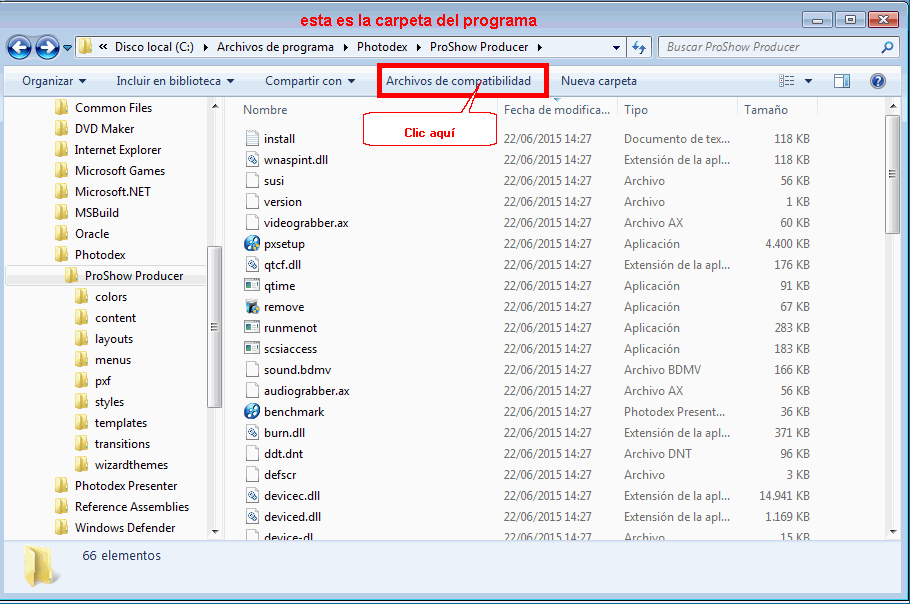
Task: Click the search magnifier icon
Action: [887, 47]
